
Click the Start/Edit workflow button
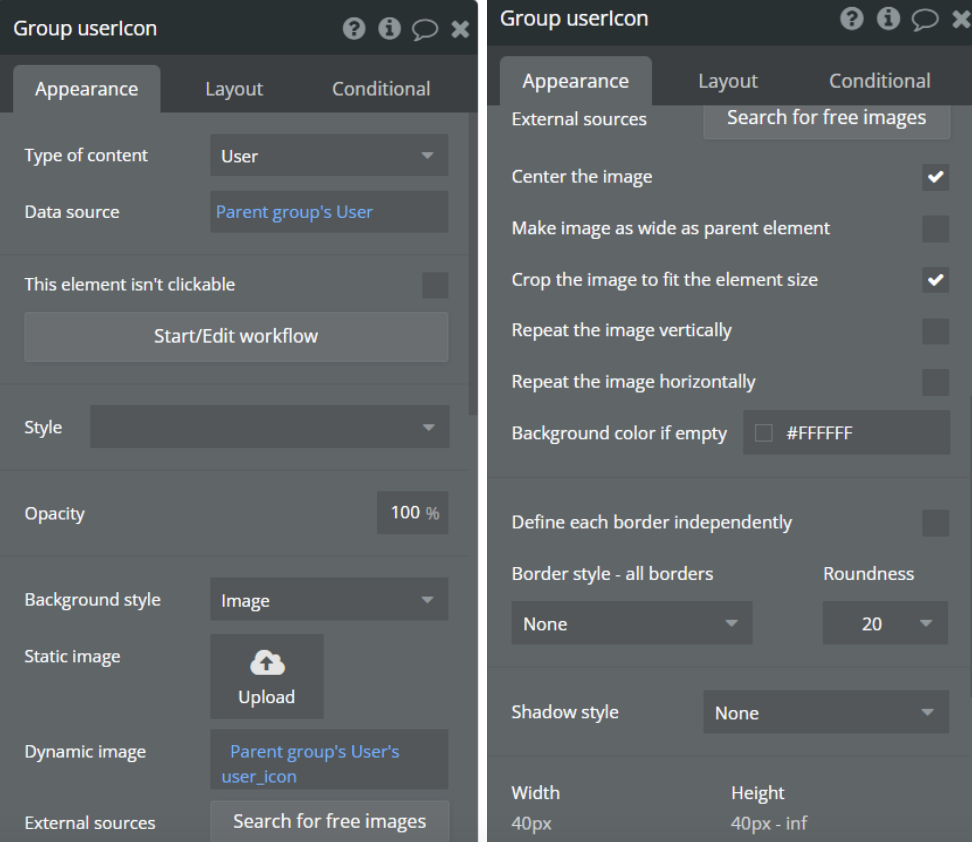(236, 337)
